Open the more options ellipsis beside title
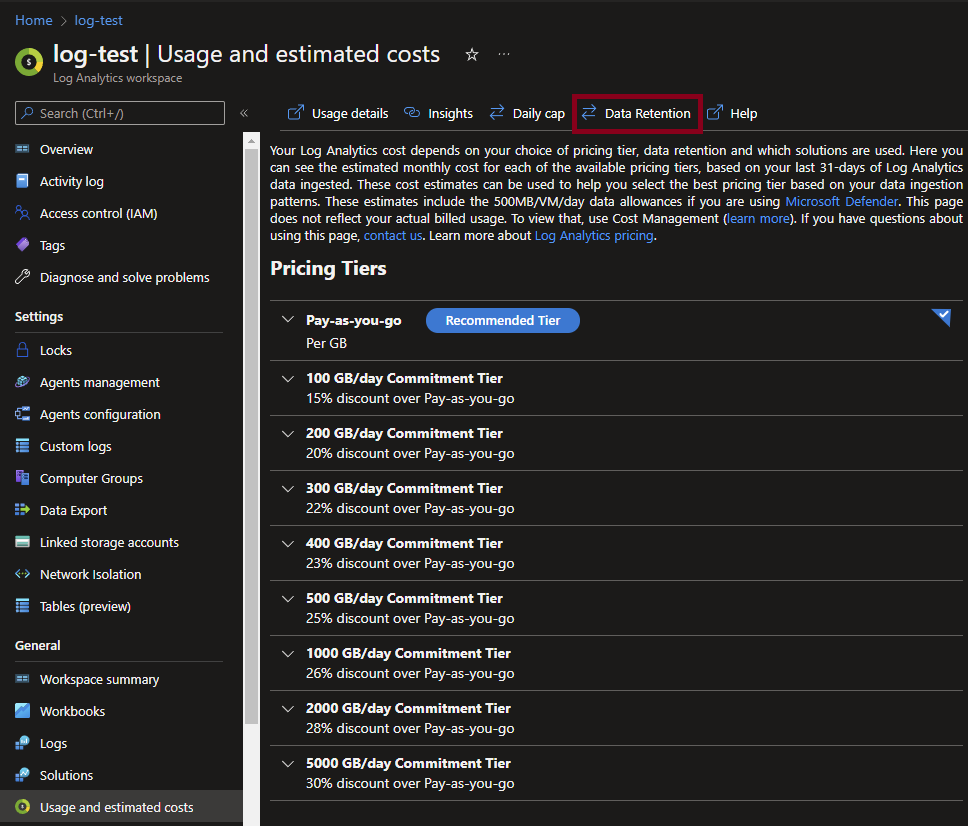This screenshot has width=968, height=826. tap(504, 54)
